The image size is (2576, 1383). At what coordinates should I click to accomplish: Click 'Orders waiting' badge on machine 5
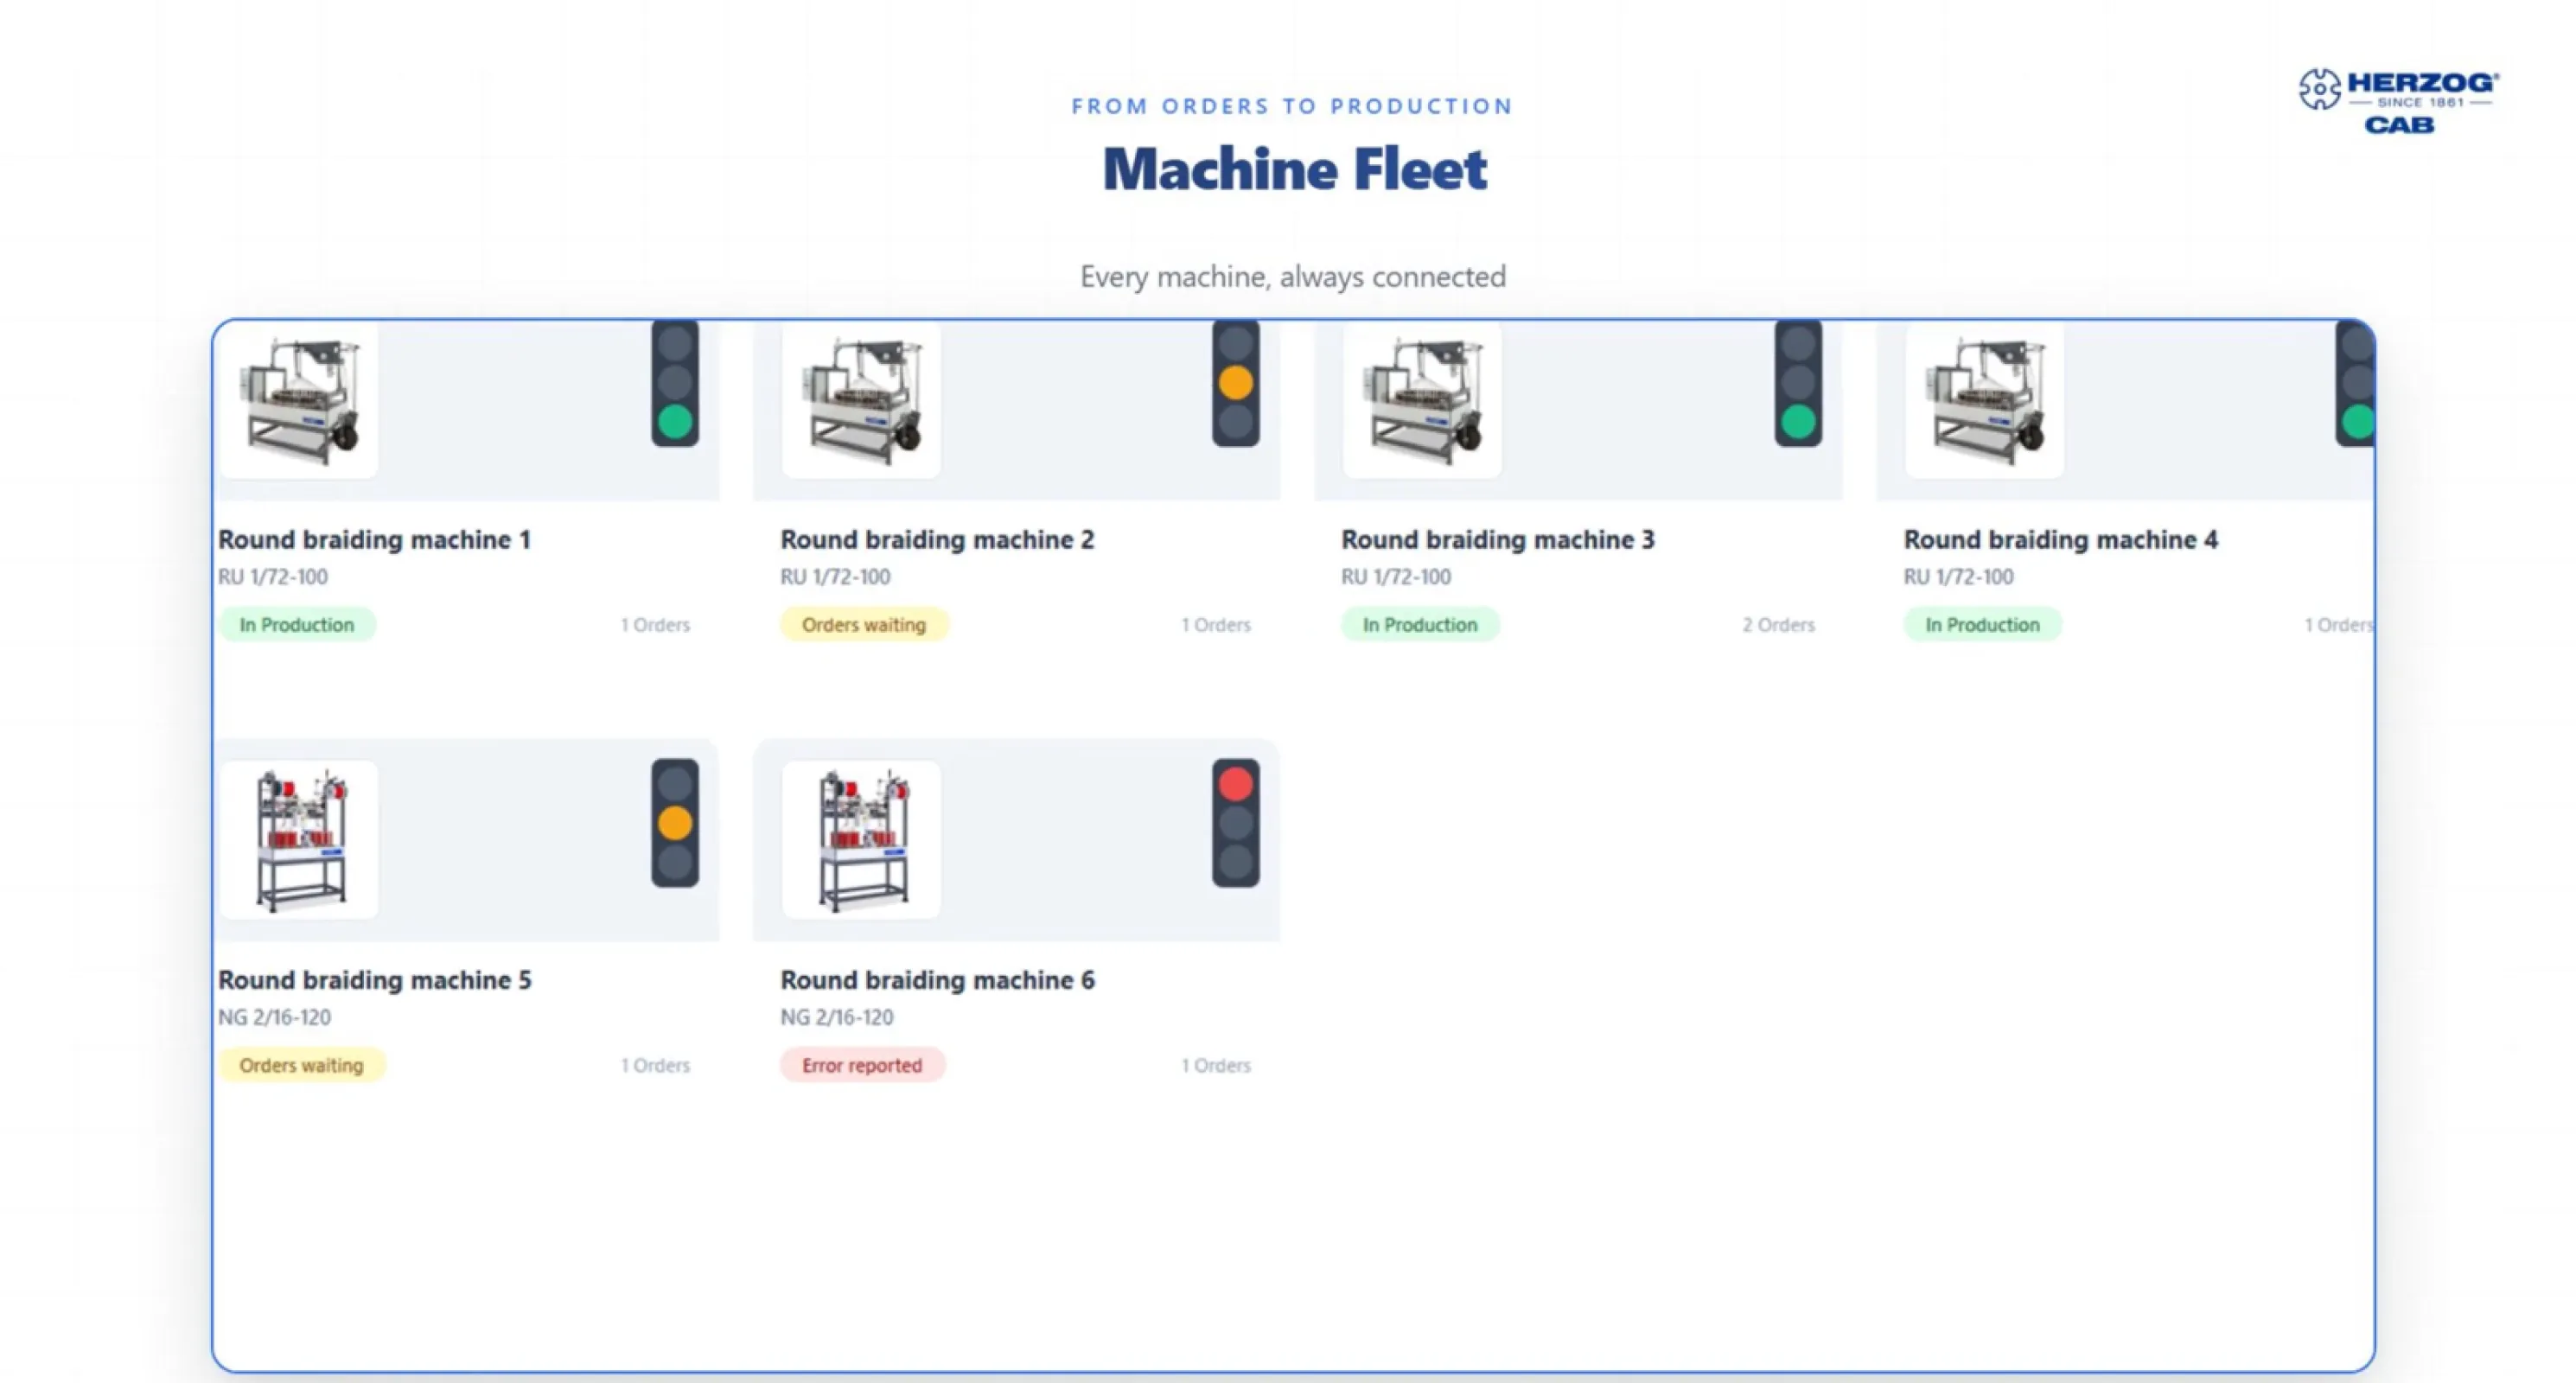click(x=302, y=1065)
